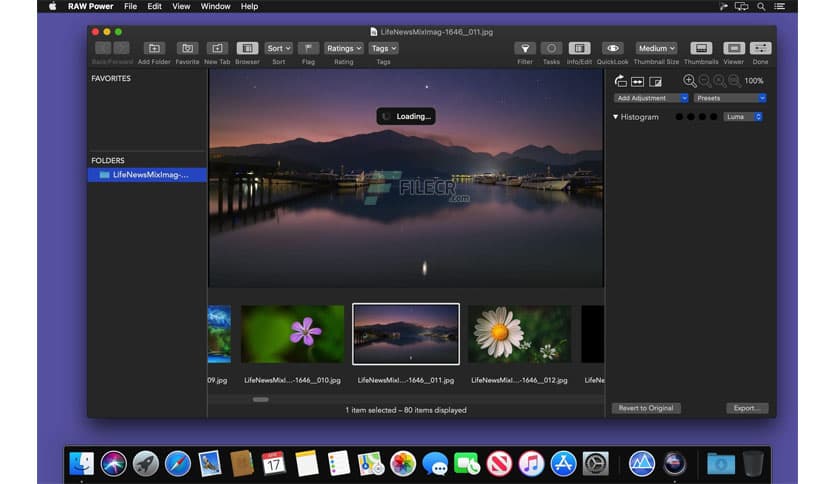Click the rotate image icon
The image size is (836, 484).
[x=620, y=81]
